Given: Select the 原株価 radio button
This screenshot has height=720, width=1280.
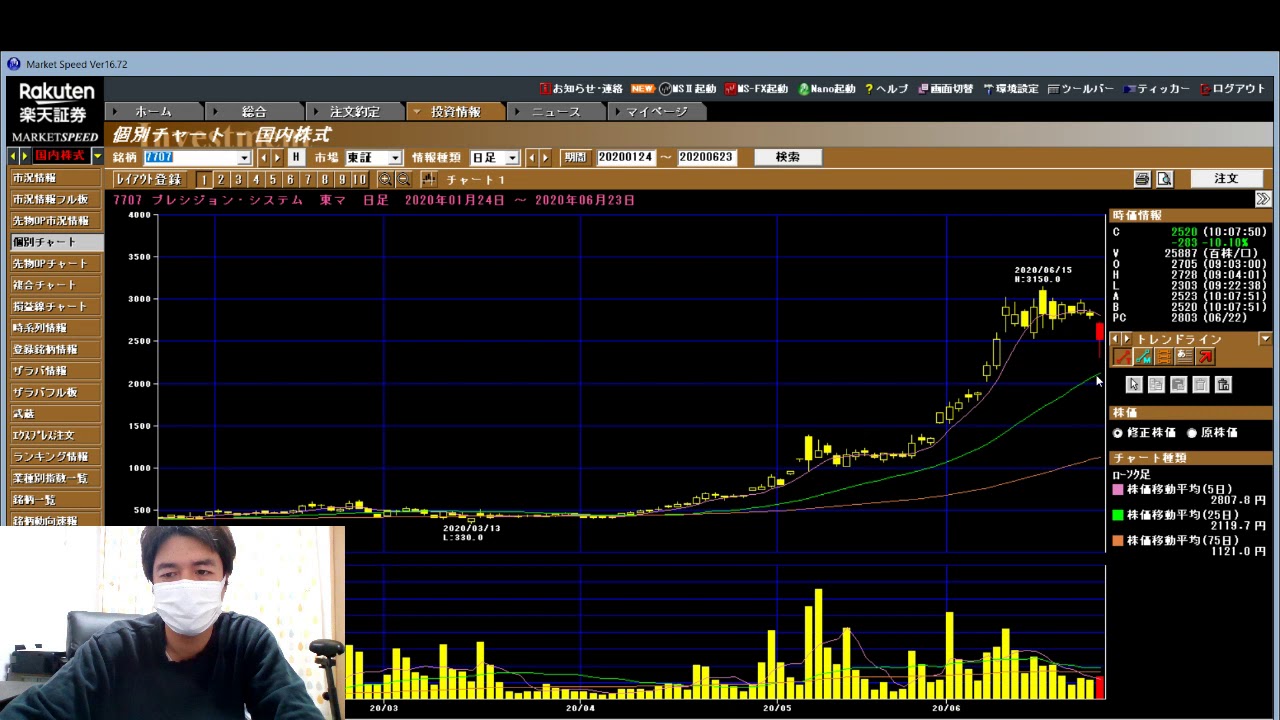Looking at the screenshot, I should (x=1192, y=433).
